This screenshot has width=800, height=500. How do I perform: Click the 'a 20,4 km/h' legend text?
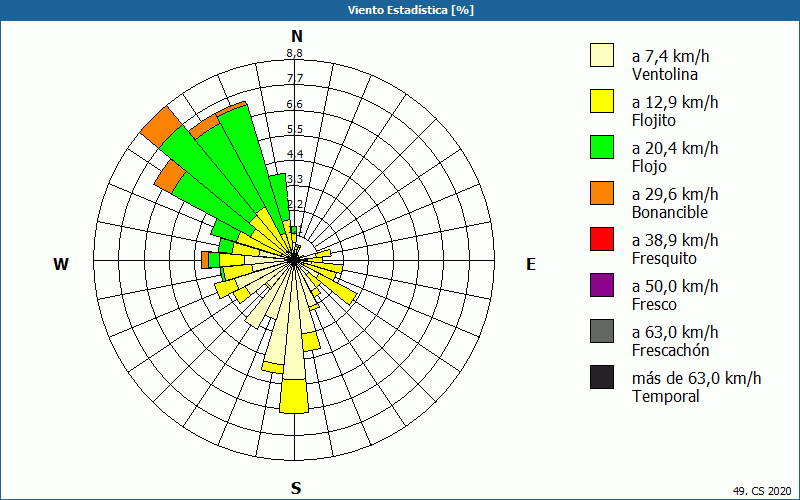click(x=674, y=148)
